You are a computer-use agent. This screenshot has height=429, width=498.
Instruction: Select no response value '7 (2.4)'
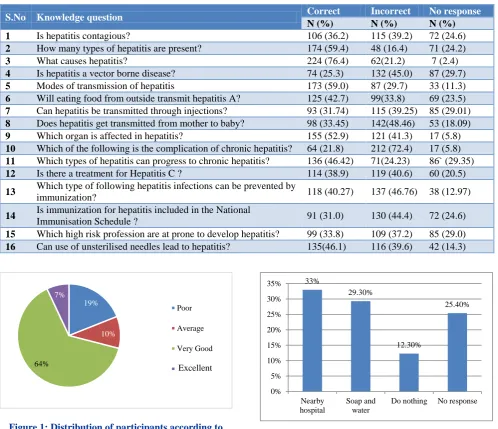click(x=445, y=61)
